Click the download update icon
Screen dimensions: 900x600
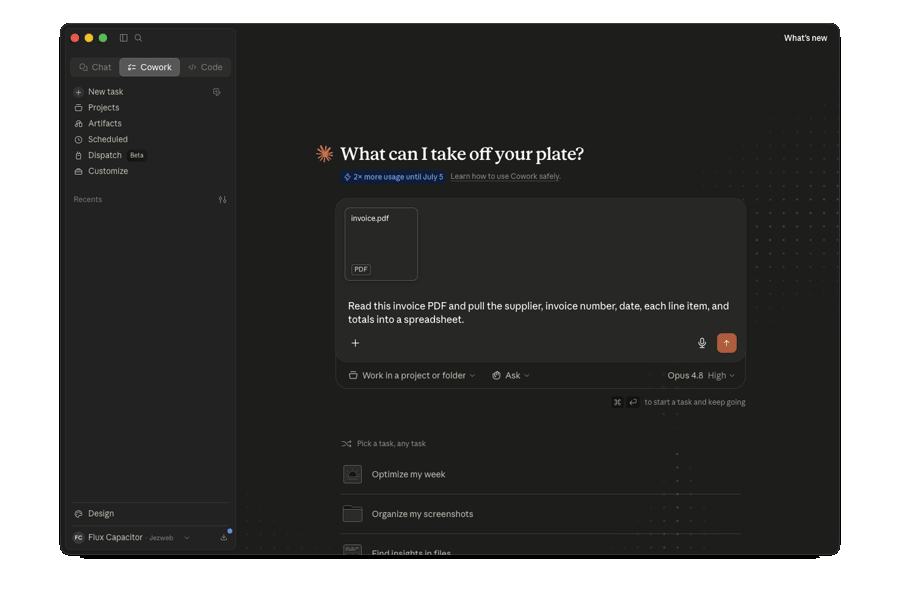[x=224, y=537]
